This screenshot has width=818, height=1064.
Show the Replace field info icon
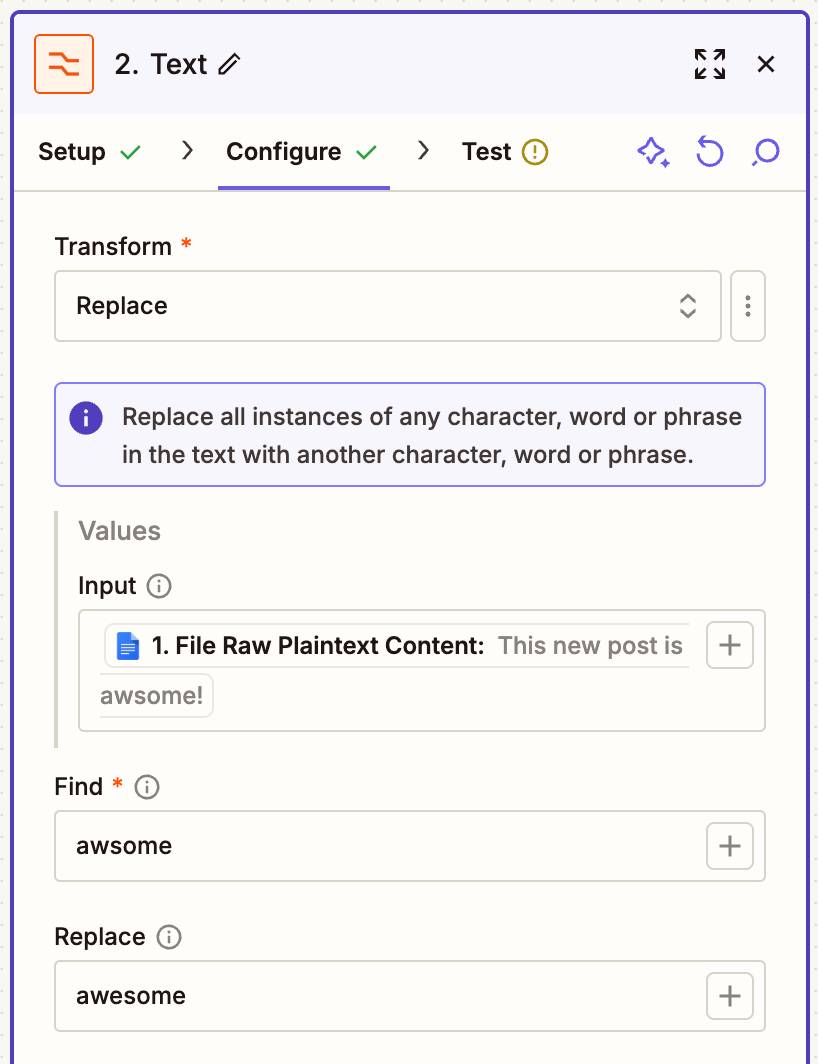tap(169, 937)
